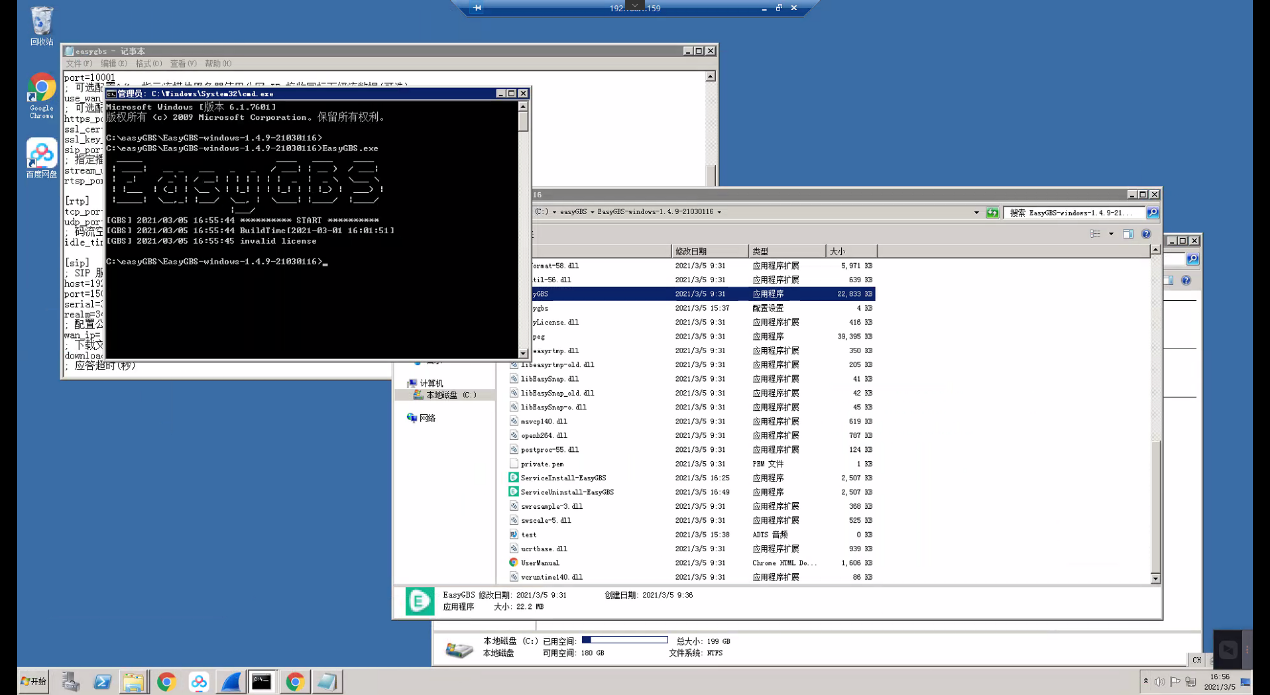Click EasyGBS icon in details pane
Viewport: 1270px width, 695px height.
pos(418,601)
